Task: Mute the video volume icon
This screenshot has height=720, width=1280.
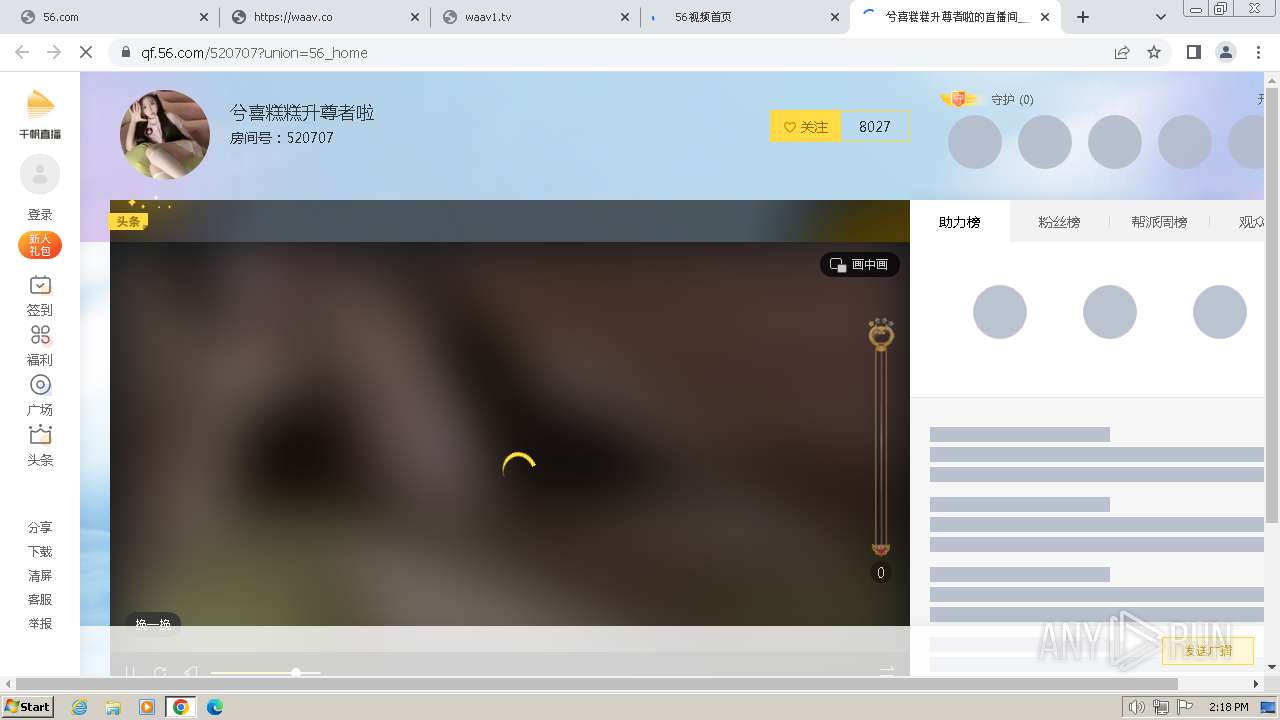Action: pos(191,672)
